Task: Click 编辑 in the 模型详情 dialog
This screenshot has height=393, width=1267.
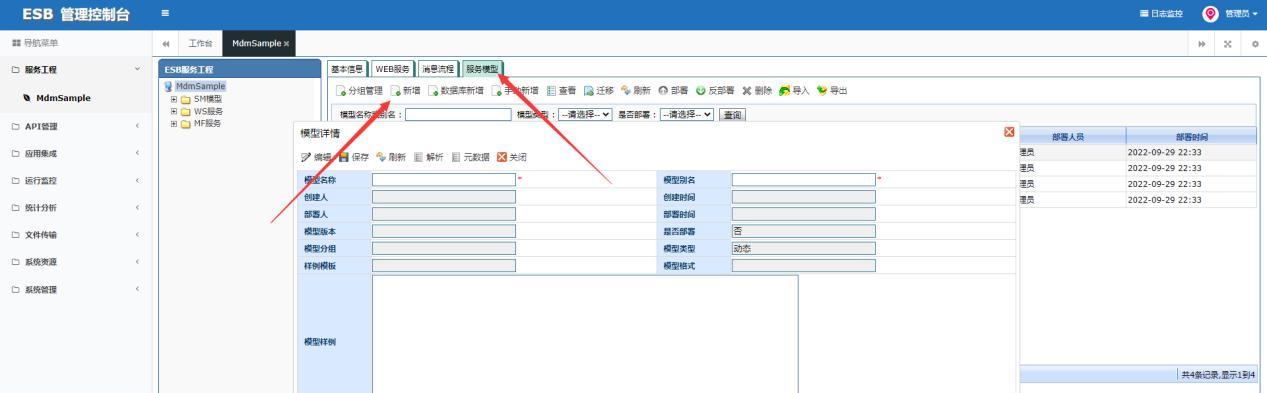Action: point(316,157)
